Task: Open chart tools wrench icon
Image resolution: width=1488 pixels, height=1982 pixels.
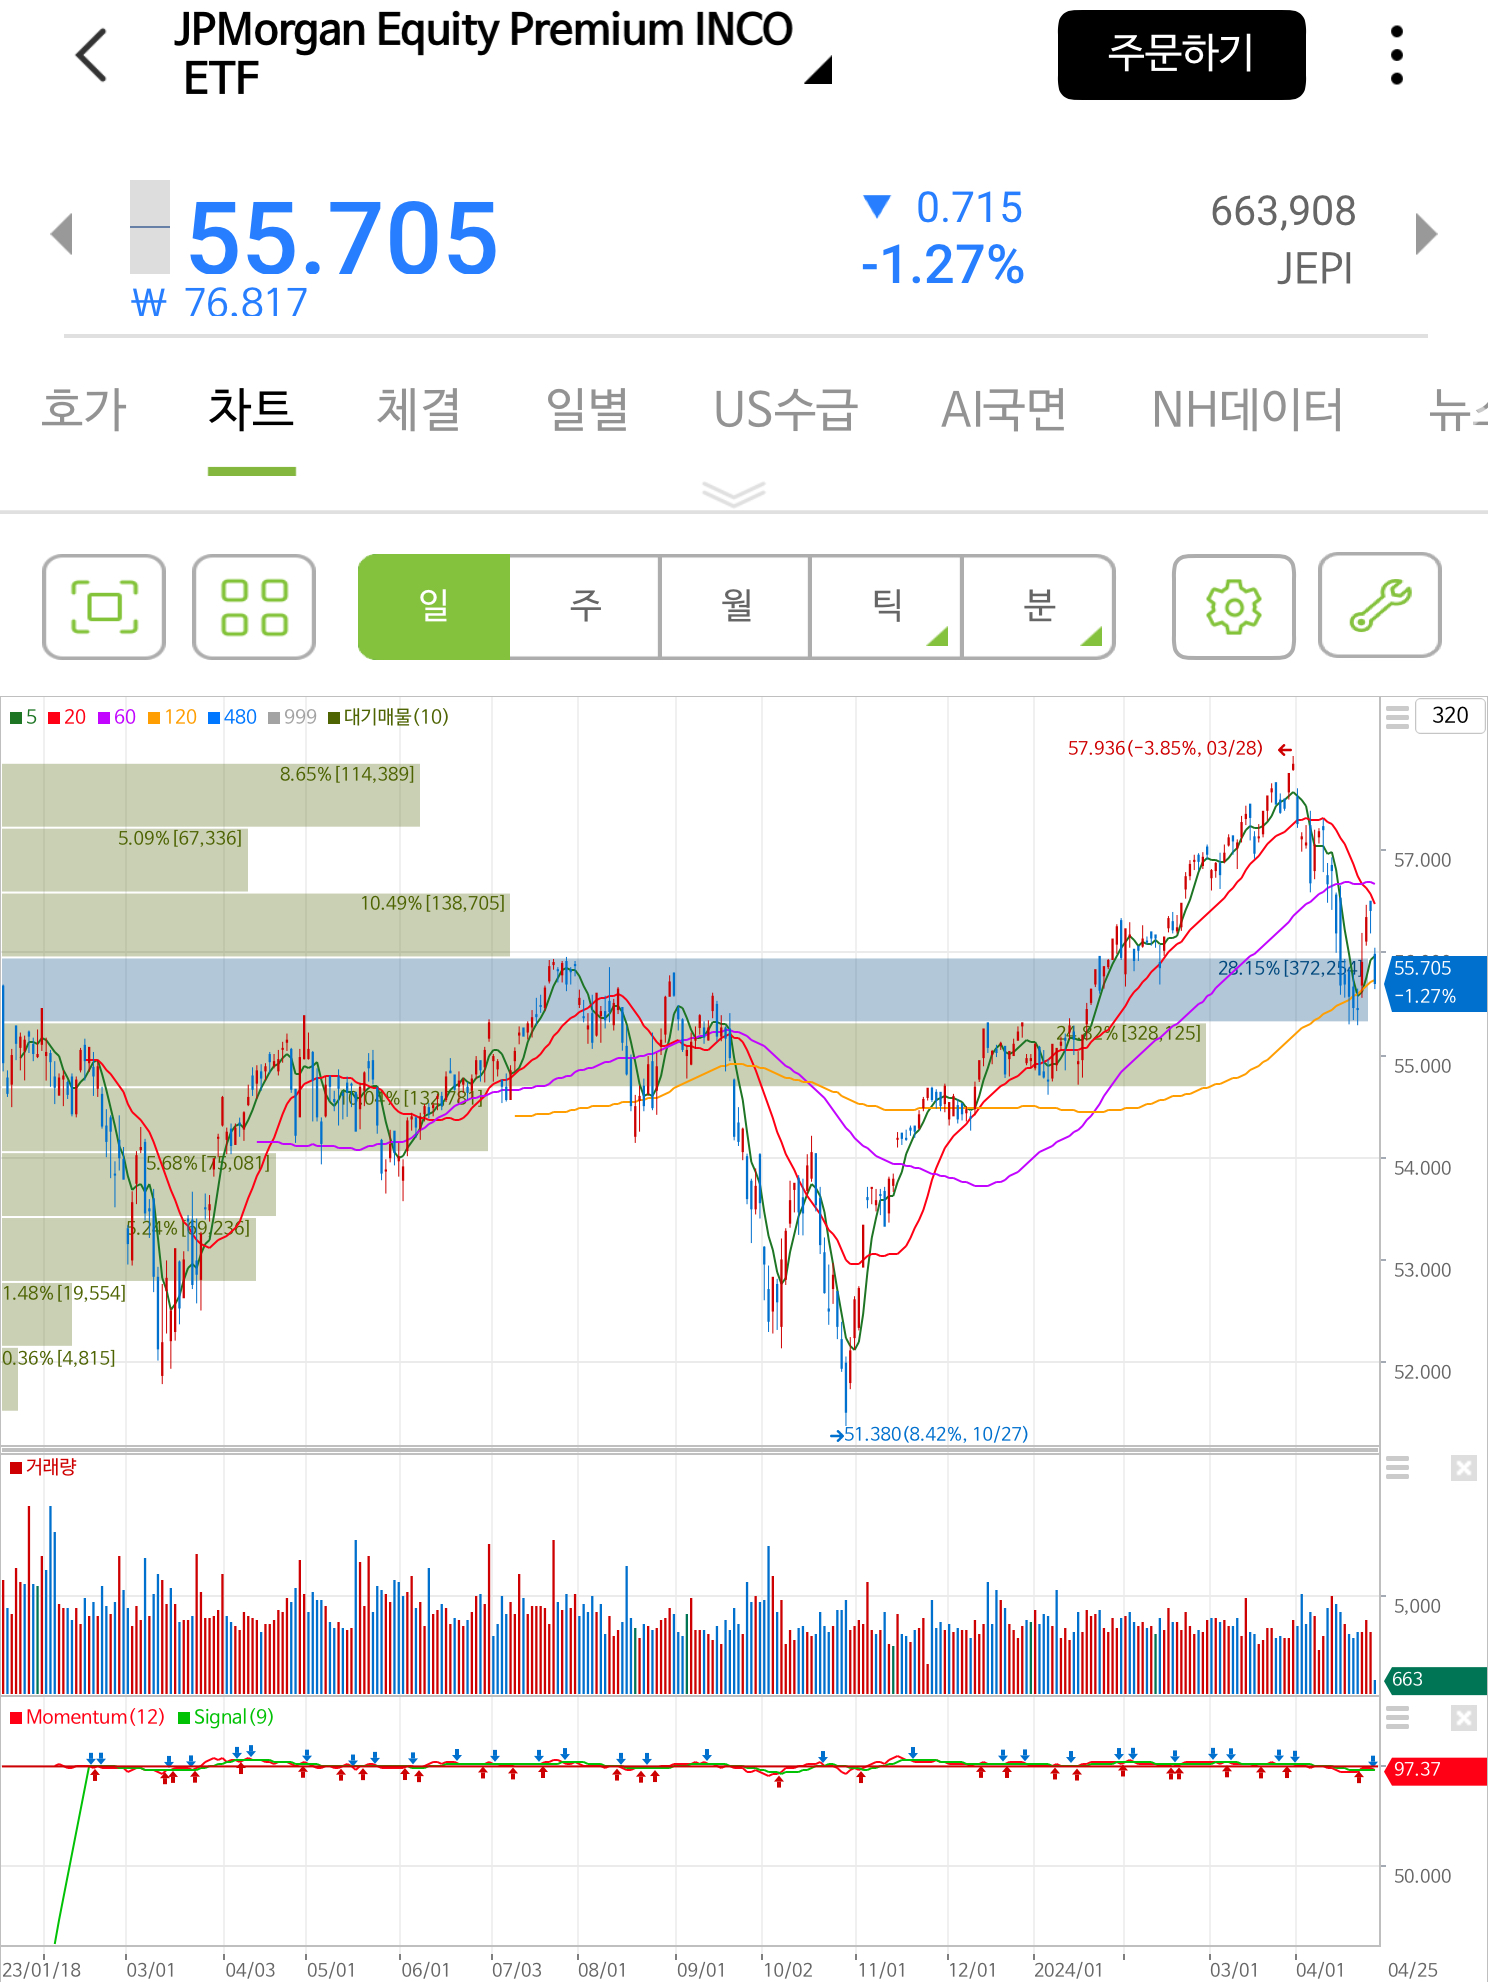Action: pos(1380,606)
